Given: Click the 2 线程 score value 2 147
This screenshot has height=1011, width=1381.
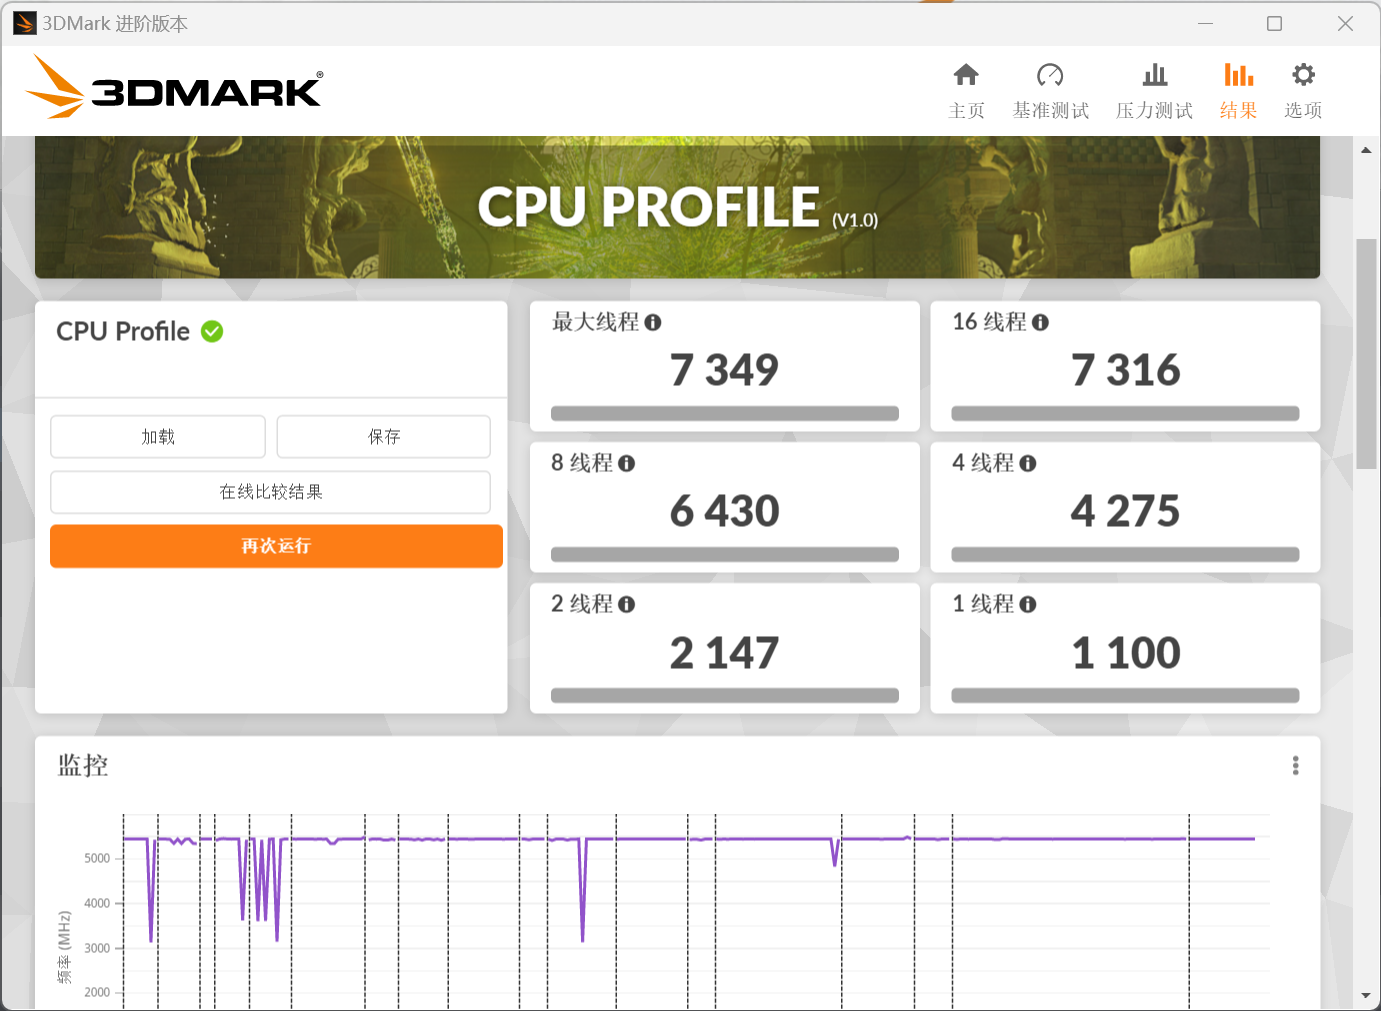Looking at the screenshot, I should [x=724, y=653].
